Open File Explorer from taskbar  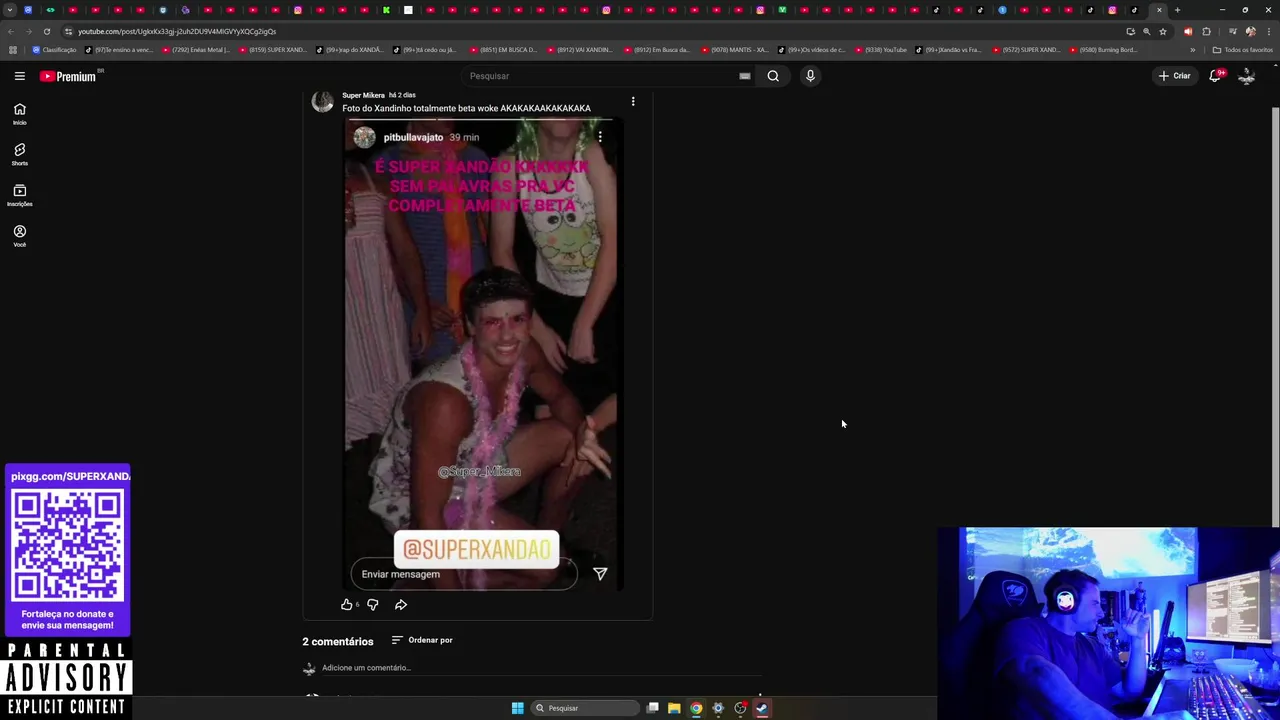(x=674, y=708)
